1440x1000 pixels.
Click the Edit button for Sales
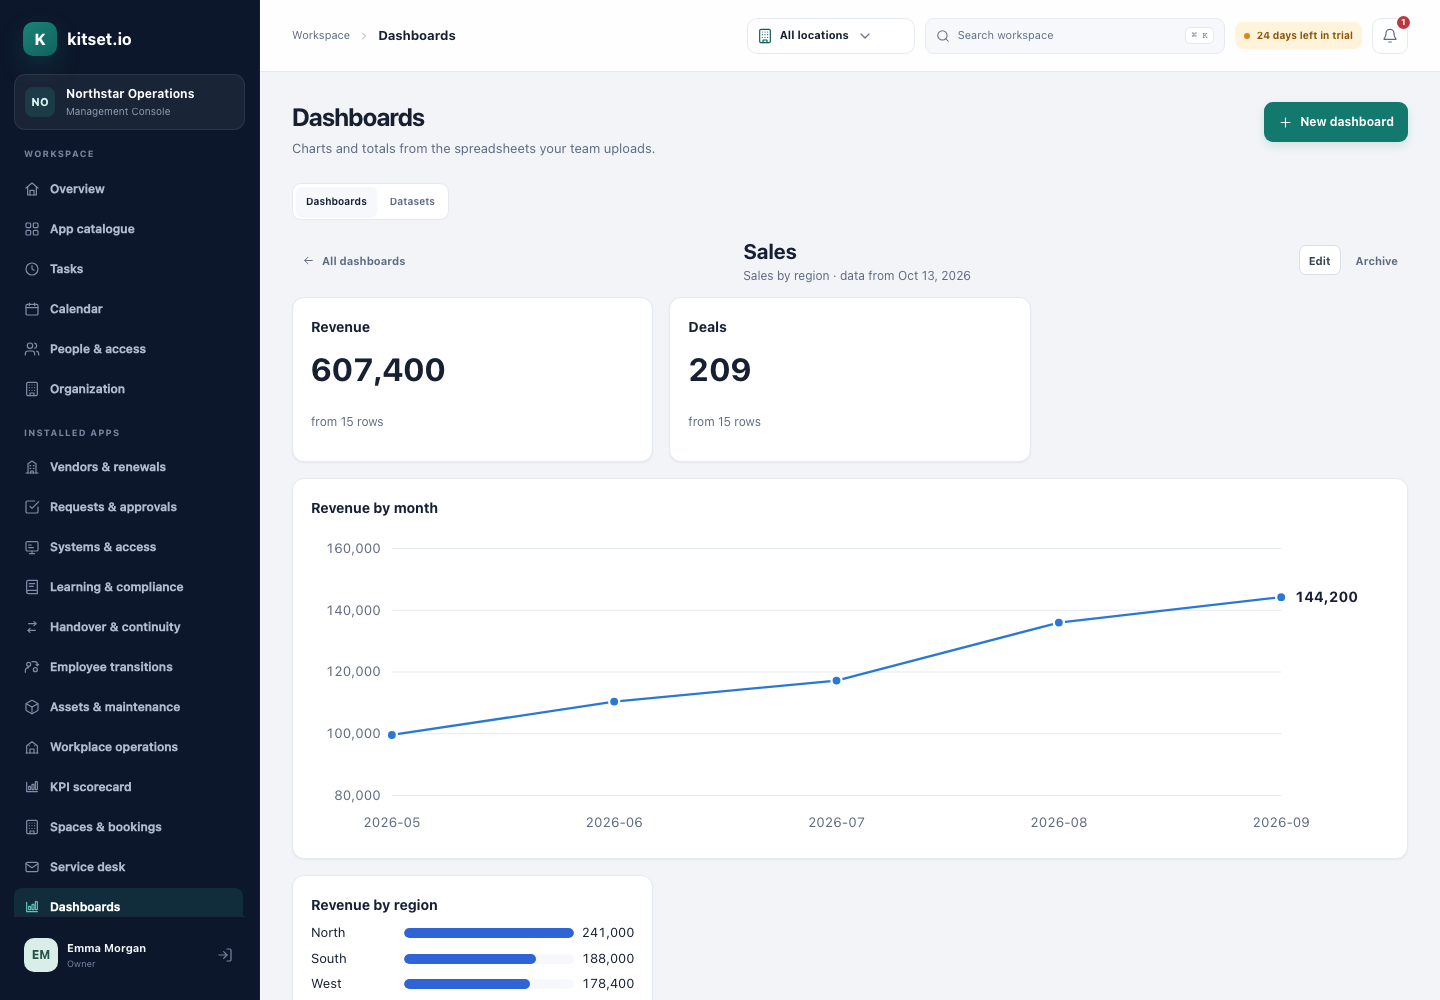[x=1320, y=261]
